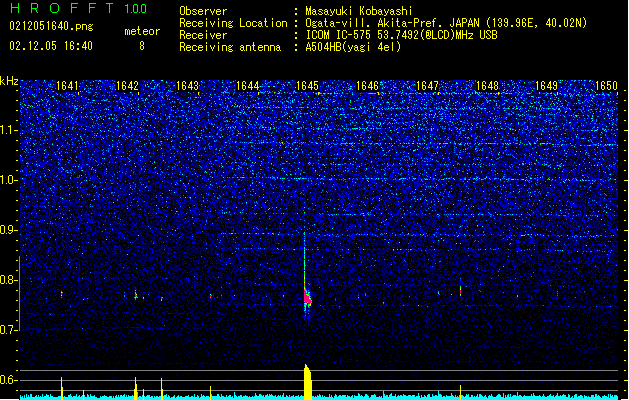Click the version number 1.0.0

[x=136, y=9]
